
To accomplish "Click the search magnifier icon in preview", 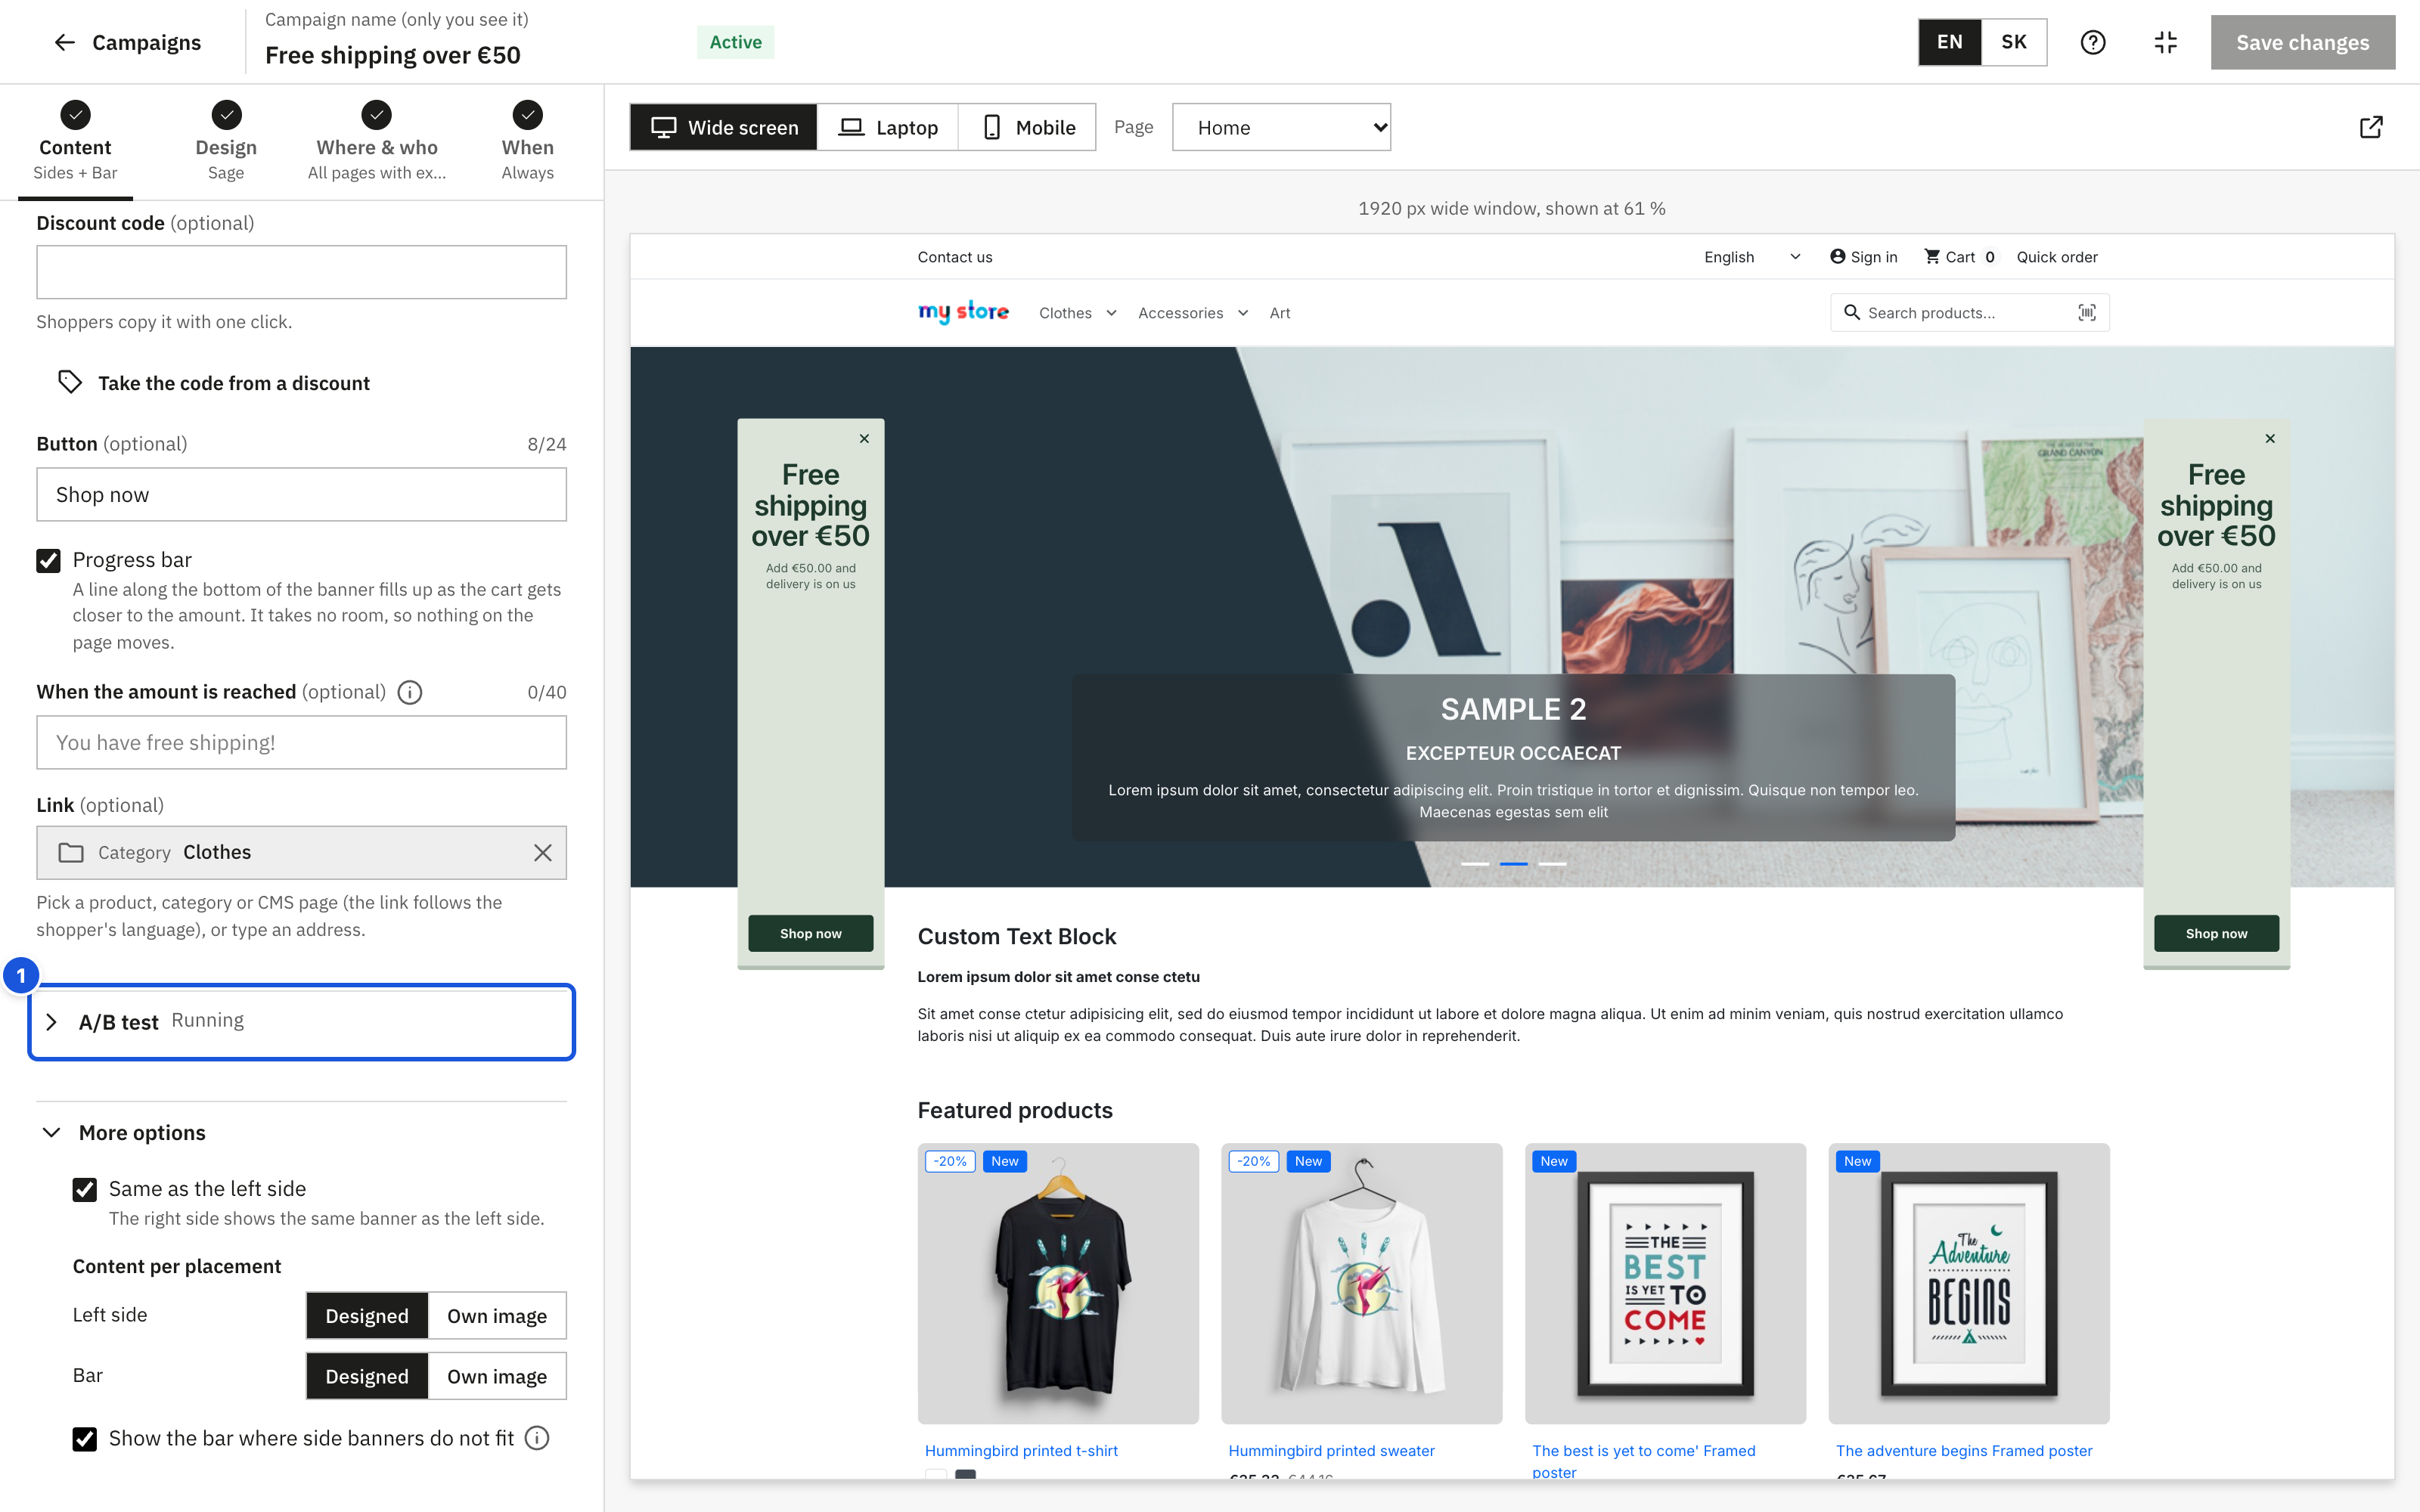I will pyautogui.click(x=1852, y=312).
